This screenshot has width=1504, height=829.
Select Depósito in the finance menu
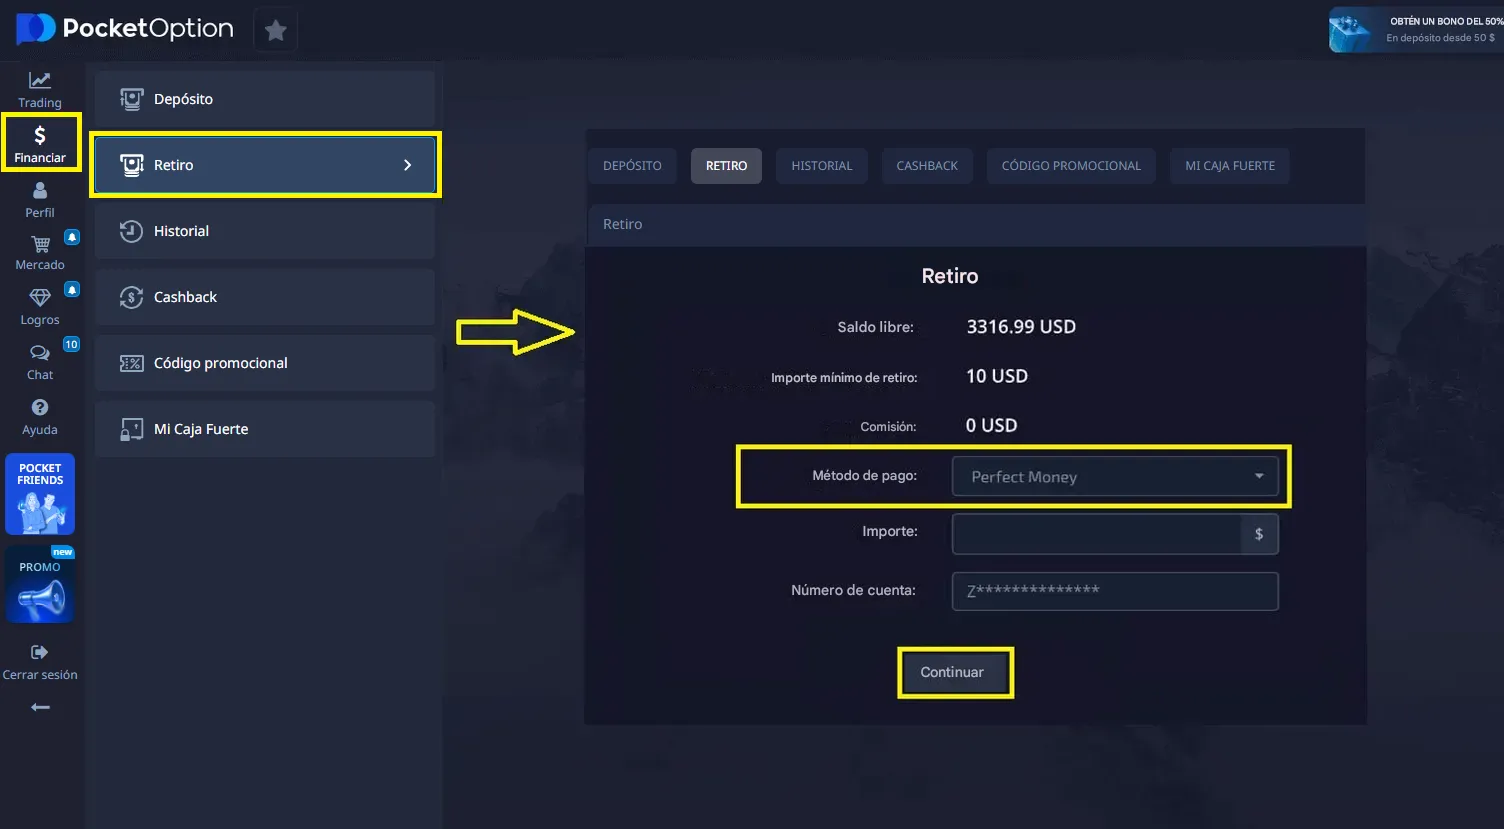[x=265, y=99]
